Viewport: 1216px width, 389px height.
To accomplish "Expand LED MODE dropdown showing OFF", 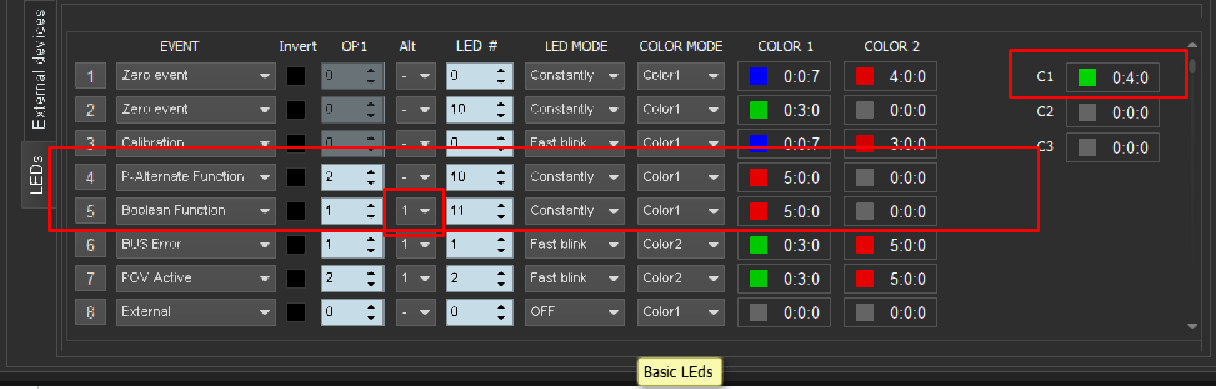I will pos(574,312).
